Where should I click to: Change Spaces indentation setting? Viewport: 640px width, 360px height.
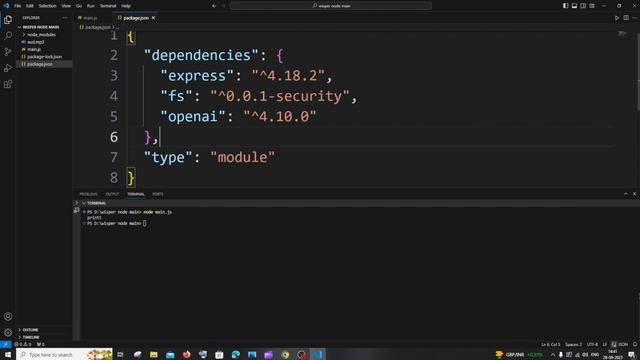(573, 344)
